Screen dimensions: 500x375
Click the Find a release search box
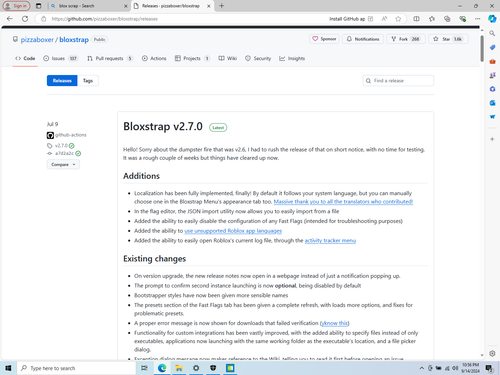click(x=398, y=81)
